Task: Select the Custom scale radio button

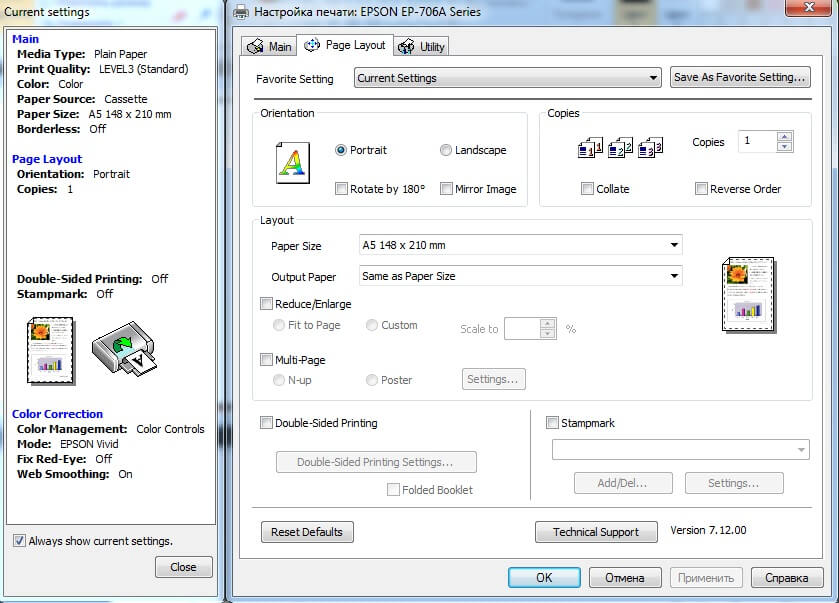Action: pos(372,325)
